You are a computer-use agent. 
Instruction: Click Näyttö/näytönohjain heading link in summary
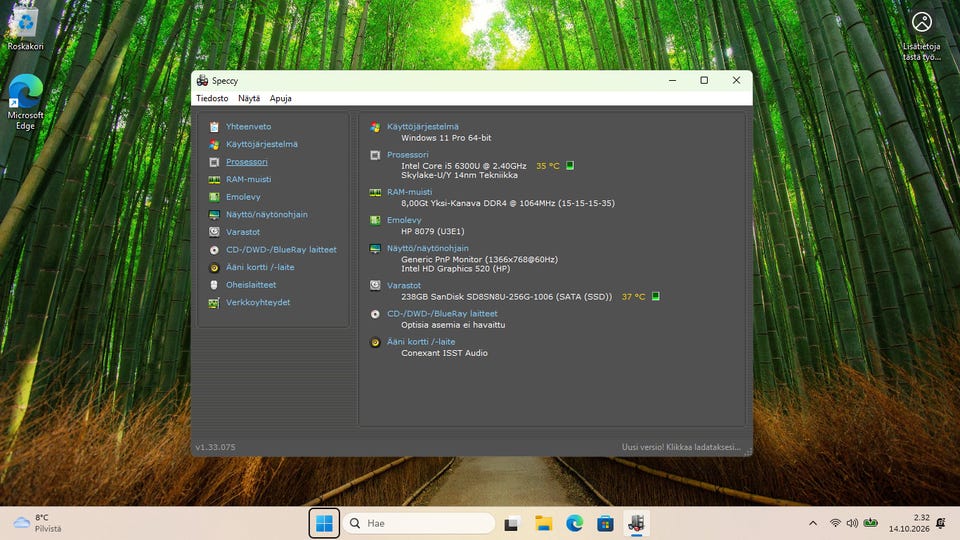427,249
